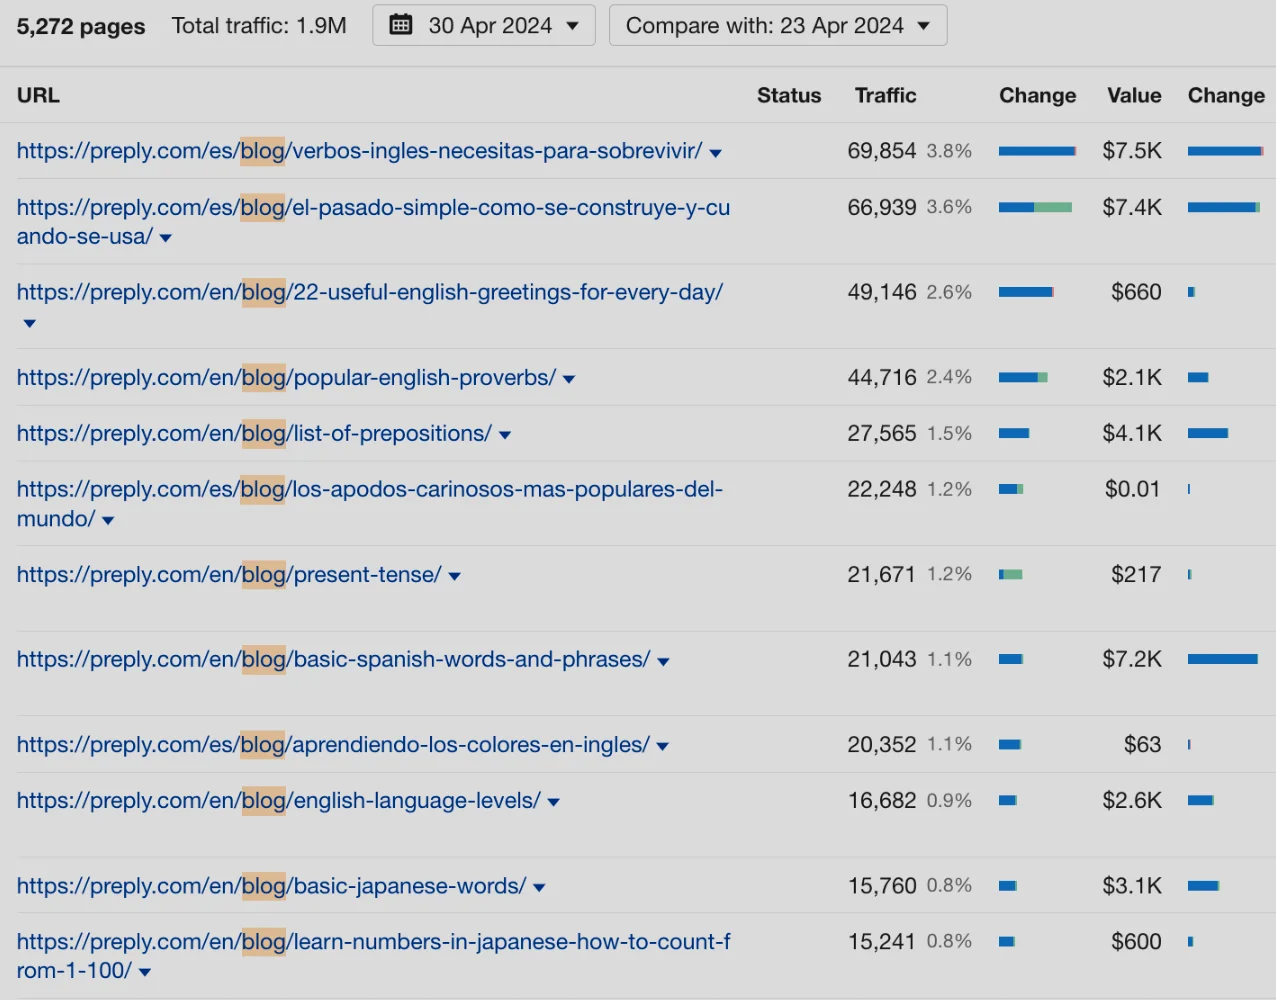
Task: Click the Status column header
Action: tap(789, 95)
